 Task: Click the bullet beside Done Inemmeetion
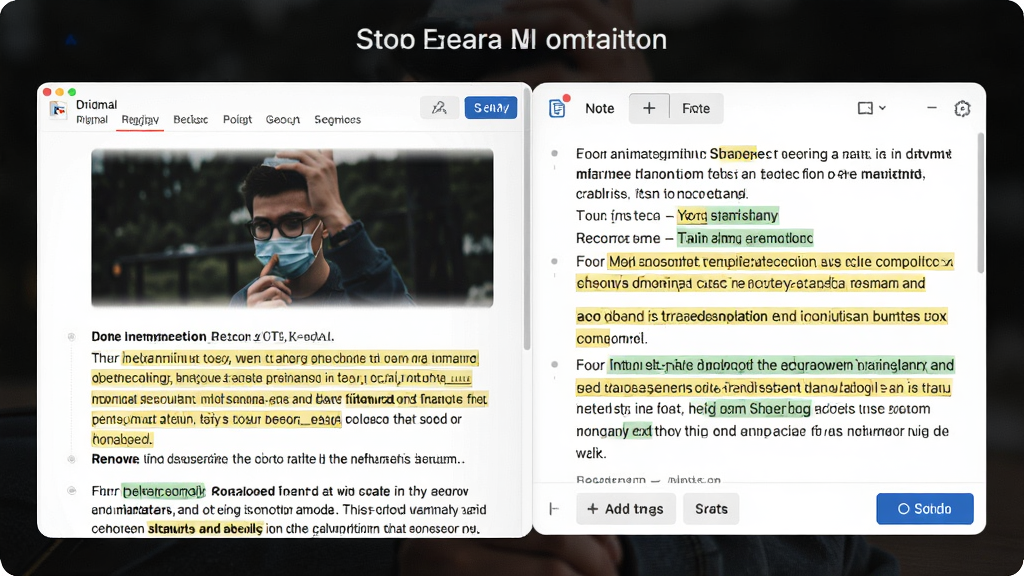[x=71, y=336]
